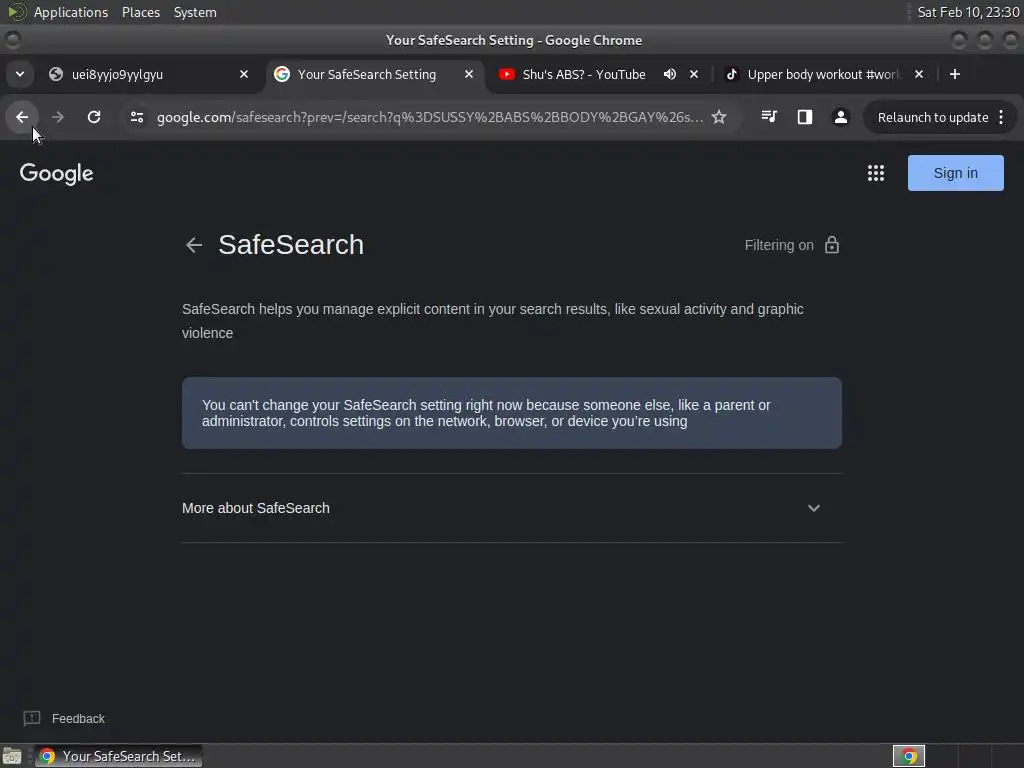This screenshot has height=768, width=1024.
Task: Open the Places menu
Action: 140,12
